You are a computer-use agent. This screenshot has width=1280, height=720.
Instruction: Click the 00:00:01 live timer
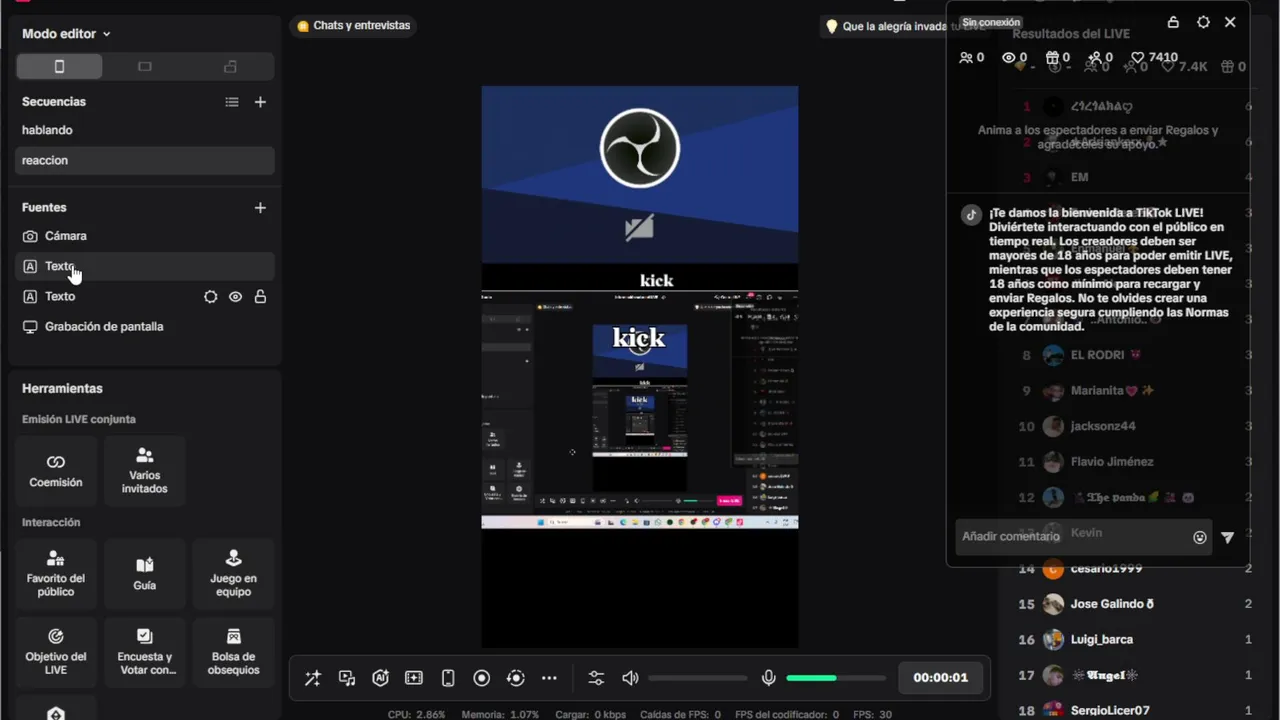click(x=940, y=678)
